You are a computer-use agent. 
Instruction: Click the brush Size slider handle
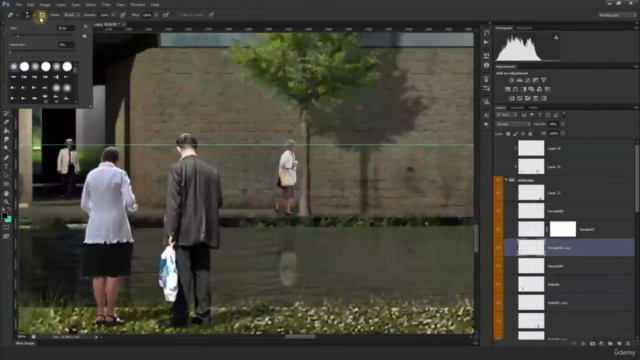[17, 36]
